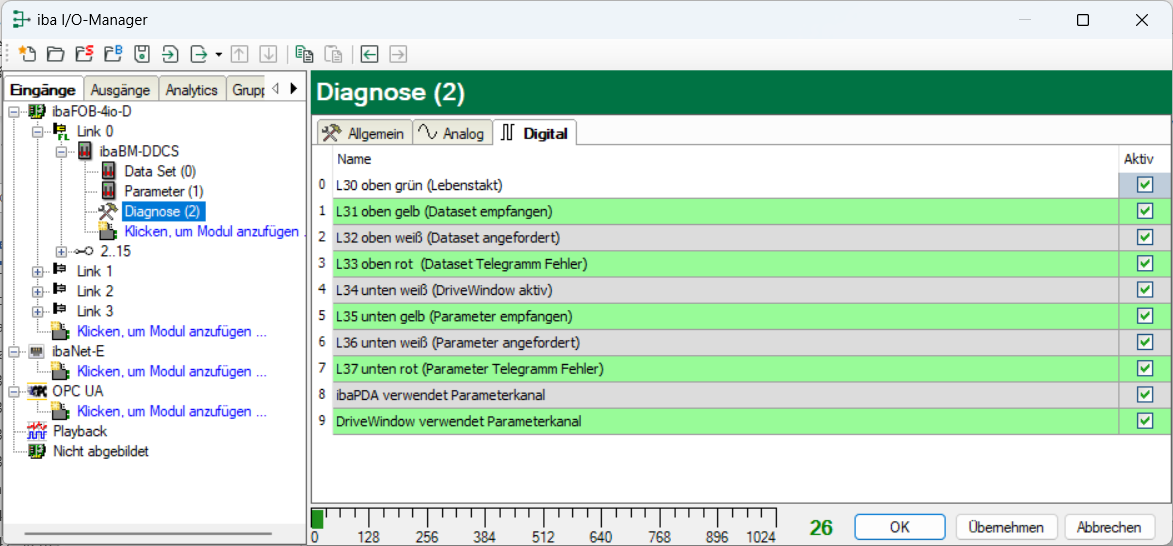Click the export icon with outward arrow
1173x546 pixels.
(x=199, y=54)
